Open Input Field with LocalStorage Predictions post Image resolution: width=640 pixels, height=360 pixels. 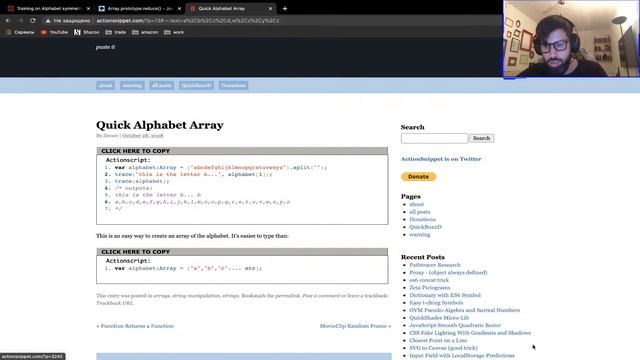(462, 356)
